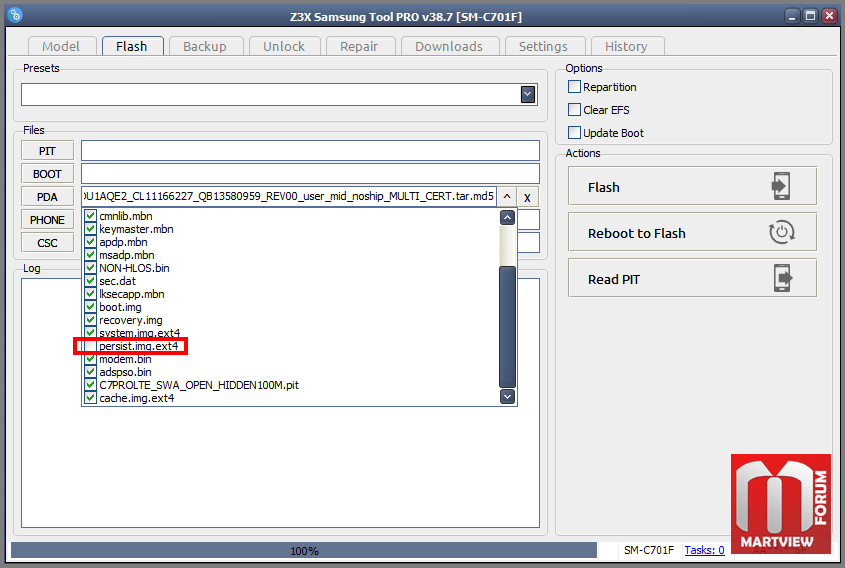Close the Z3X Samsung Tool window
The width and height of the screenshot is (845, 568).
click(829, 16)
